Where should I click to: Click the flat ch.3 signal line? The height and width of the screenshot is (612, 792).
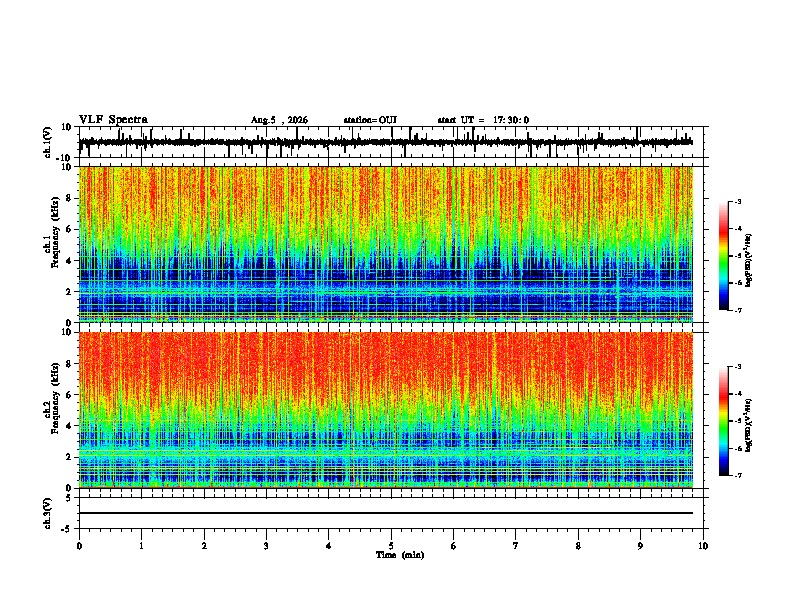coord(386,513)
